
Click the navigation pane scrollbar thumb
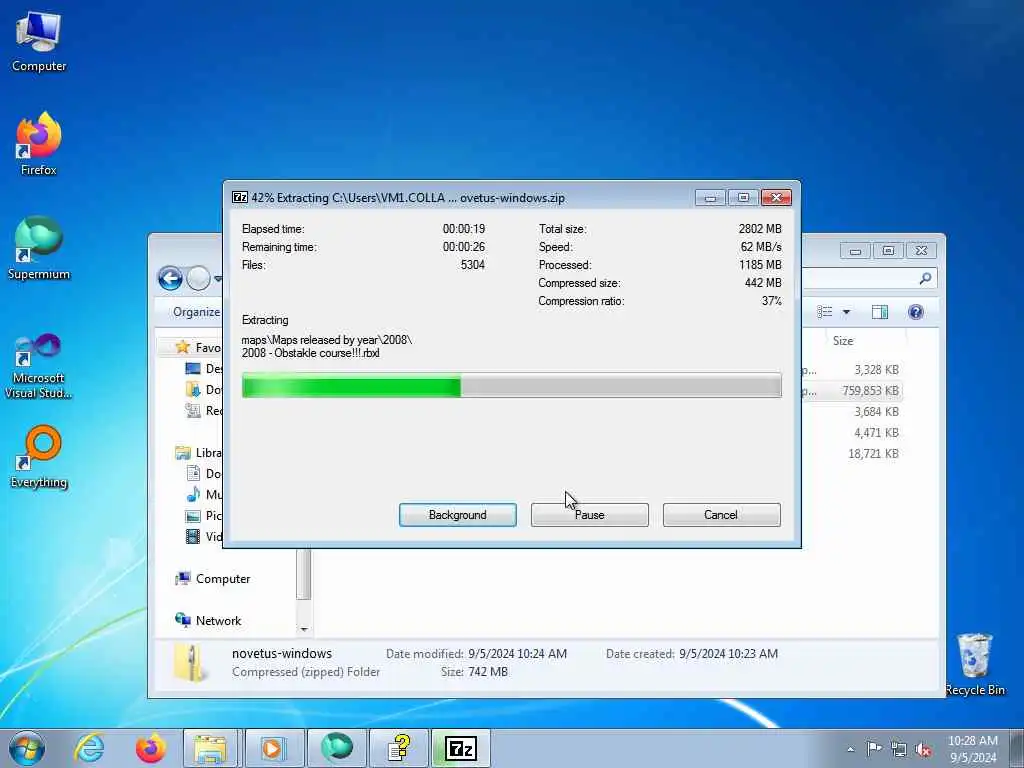(x=304, y=574)
